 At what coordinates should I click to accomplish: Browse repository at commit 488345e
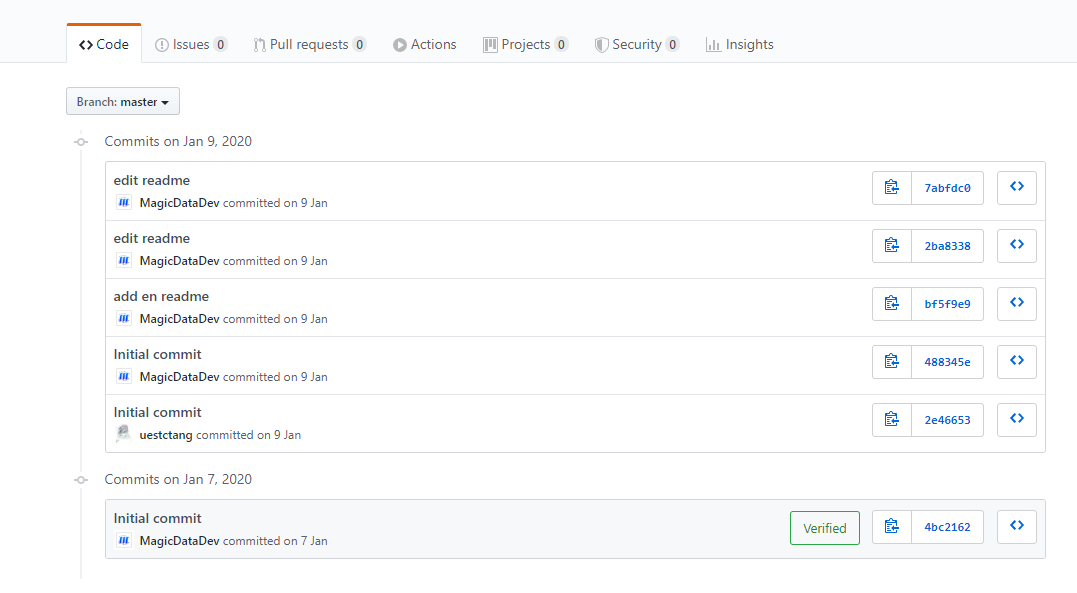(x=1017, y=362)
